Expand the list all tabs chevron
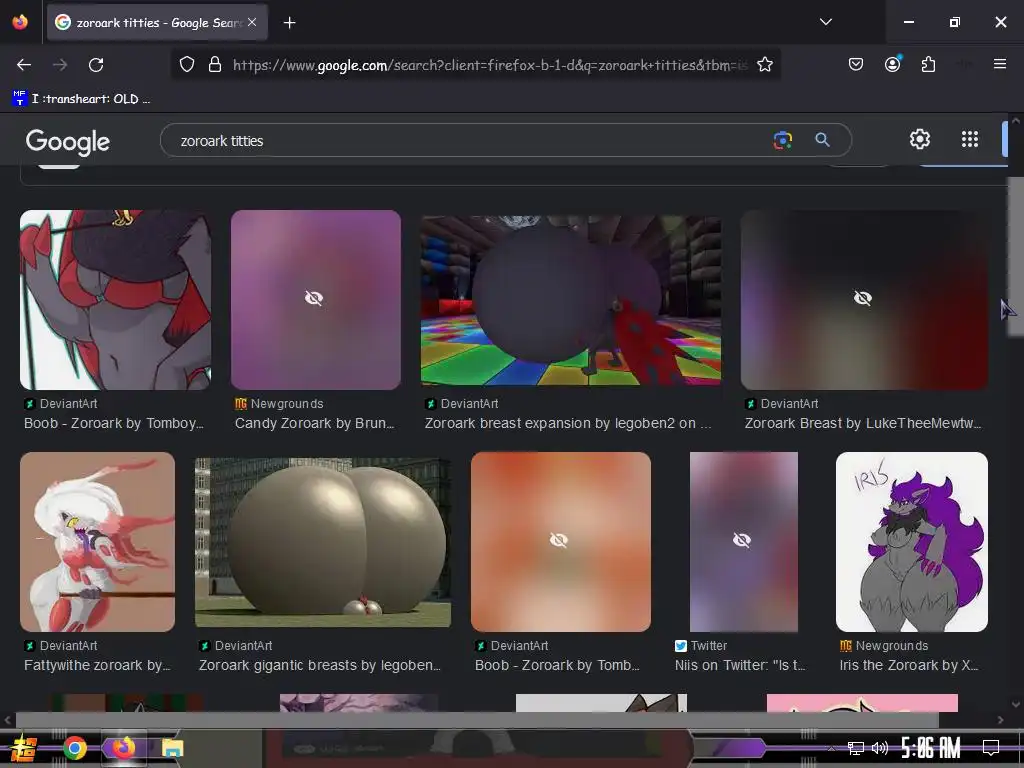1024x768 pixels. (x=825, y=22)
